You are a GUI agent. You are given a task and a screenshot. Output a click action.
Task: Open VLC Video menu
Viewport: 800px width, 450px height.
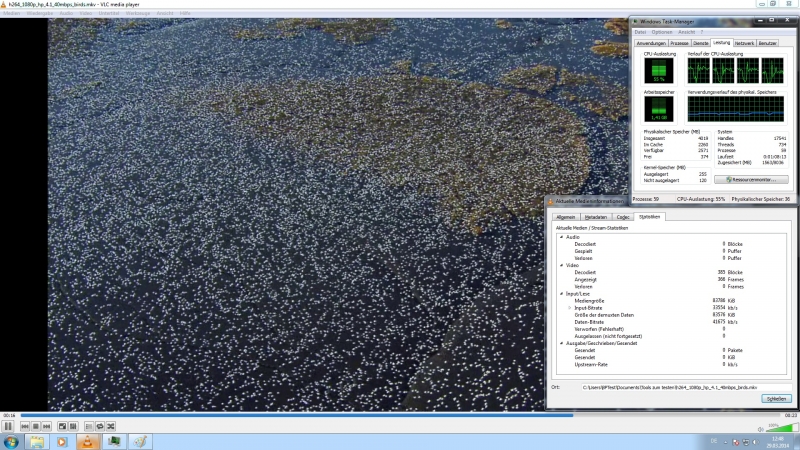[86, 13]
